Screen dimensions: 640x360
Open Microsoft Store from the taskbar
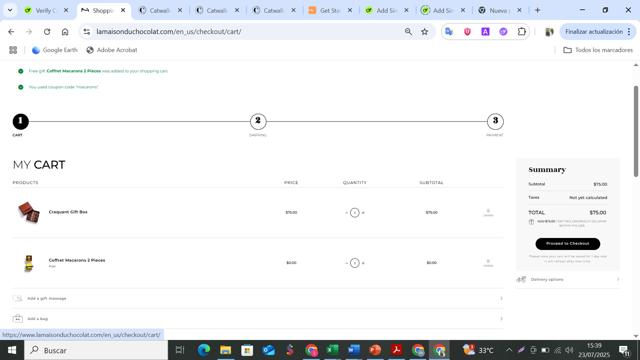247,350
